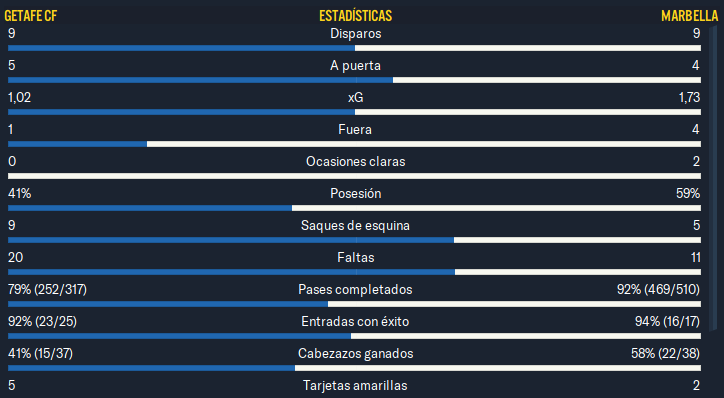Click the Ocasiones claras label

coord(356,161)
